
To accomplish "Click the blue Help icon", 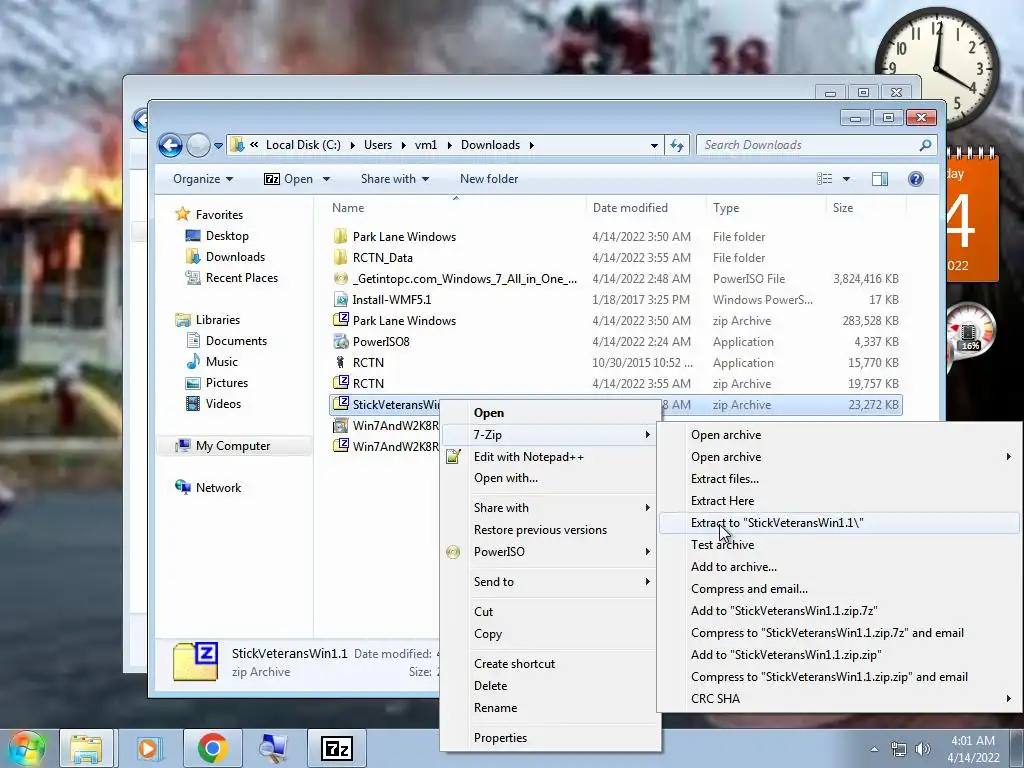I will [x=916, y=179].
